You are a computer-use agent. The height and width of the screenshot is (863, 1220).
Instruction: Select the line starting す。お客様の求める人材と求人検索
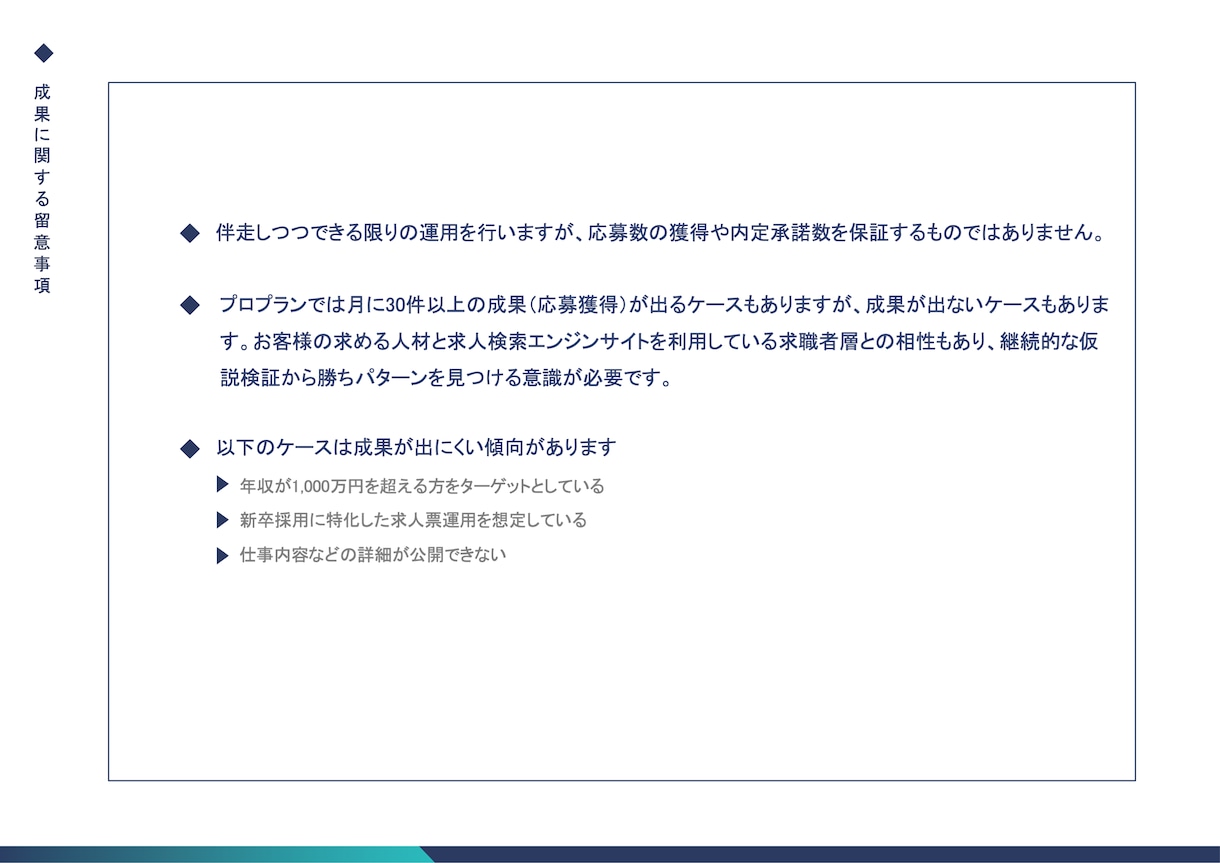point(660,342)
